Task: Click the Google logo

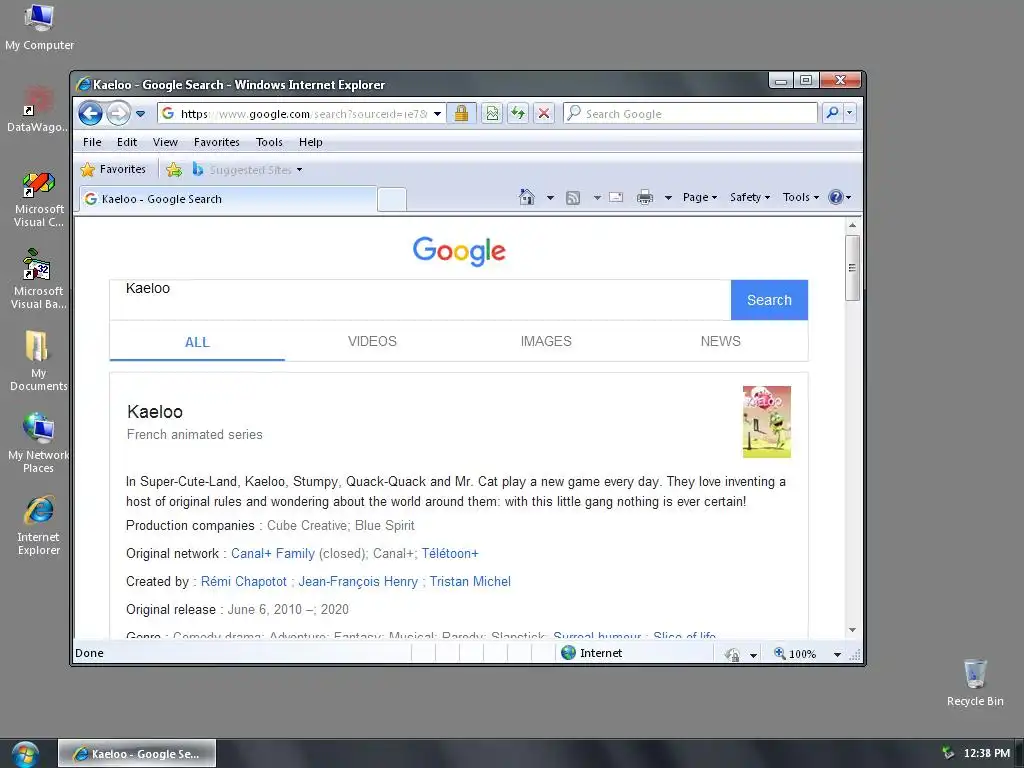Action: tap(459, 251)
